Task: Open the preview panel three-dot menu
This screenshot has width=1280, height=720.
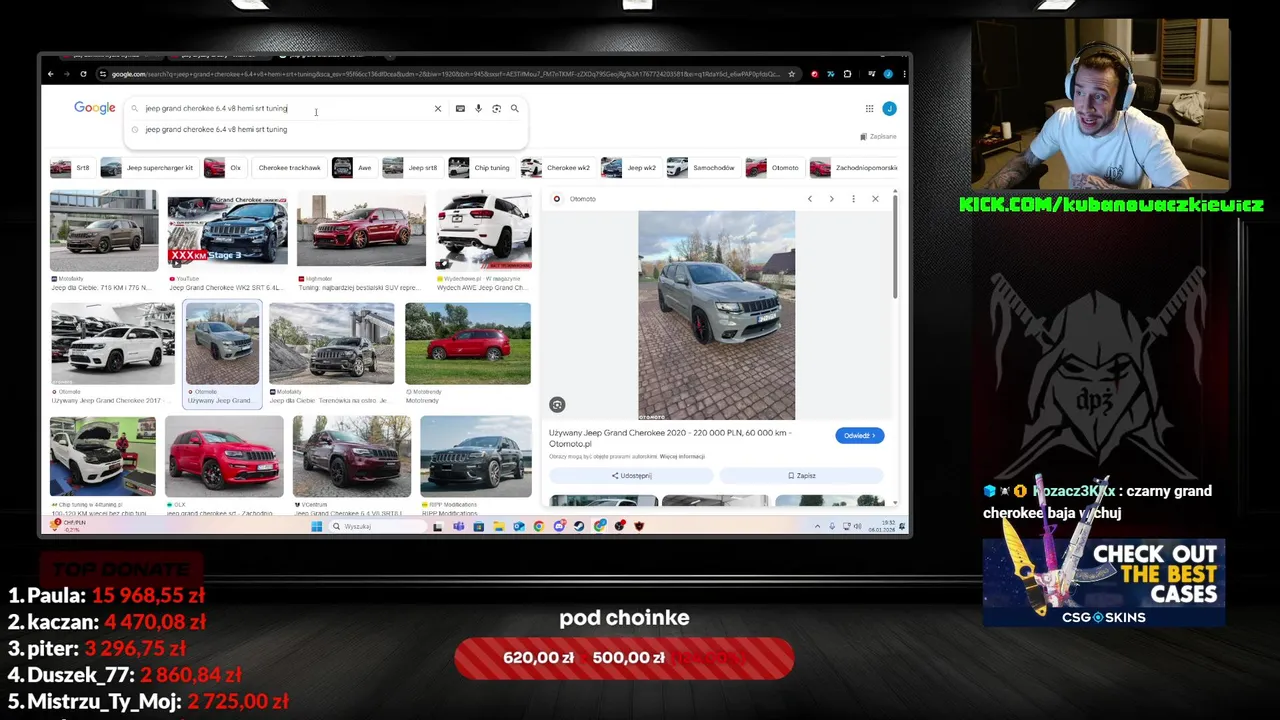Action: click(853, 199)
